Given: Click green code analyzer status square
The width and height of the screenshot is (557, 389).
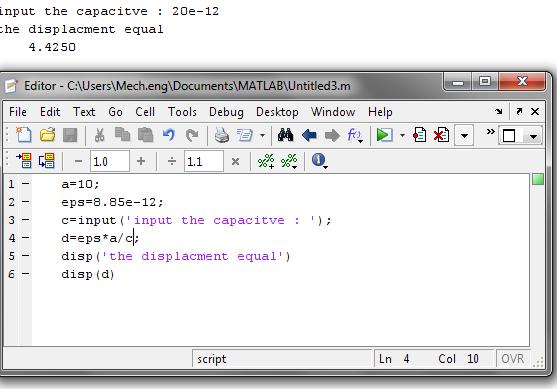Looking at the screenshot, I should pyautogui.click(x=538, y=179).
